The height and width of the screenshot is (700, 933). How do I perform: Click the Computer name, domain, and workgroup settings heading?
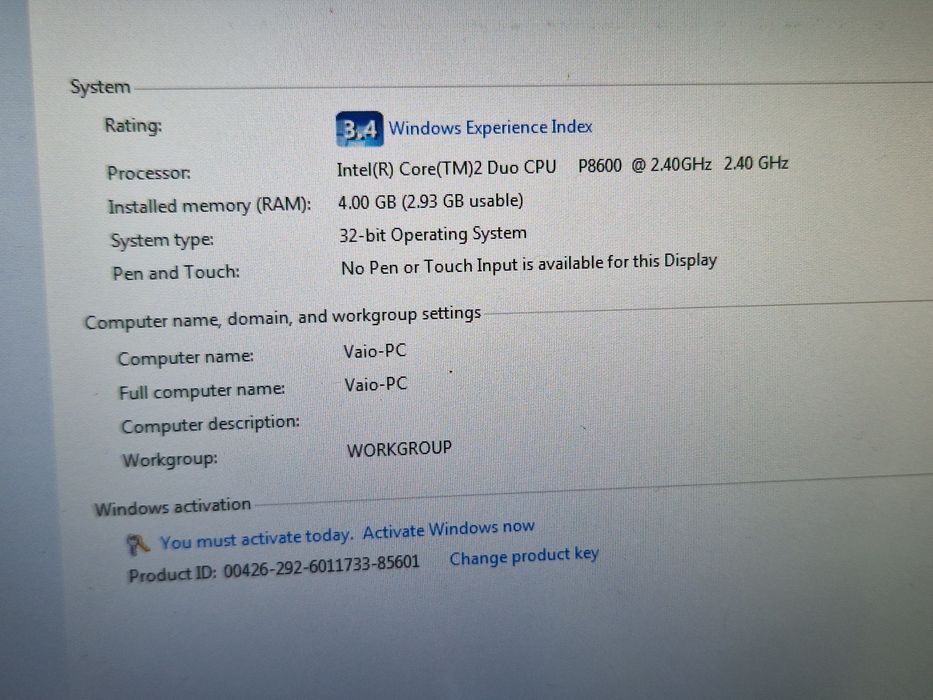283,317
